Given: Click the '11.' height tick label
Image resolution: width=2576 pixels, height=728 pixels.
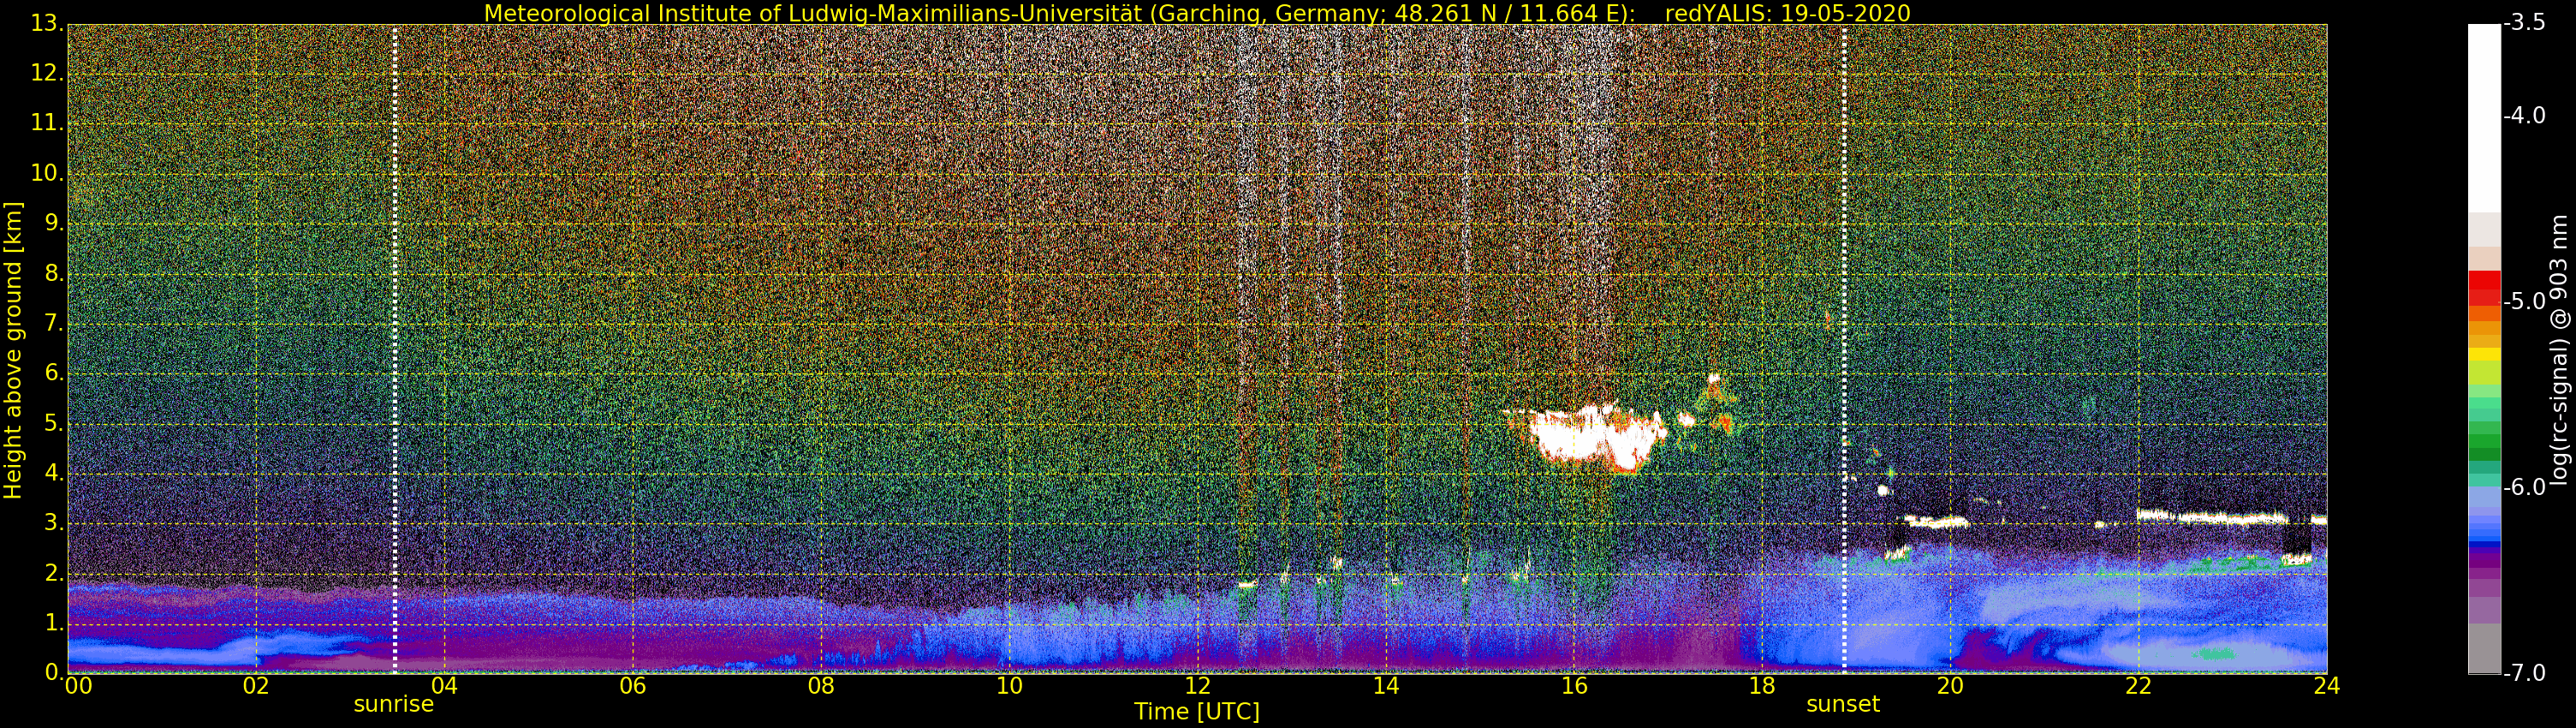Looking at the screenshot, I should click(48, 123).
